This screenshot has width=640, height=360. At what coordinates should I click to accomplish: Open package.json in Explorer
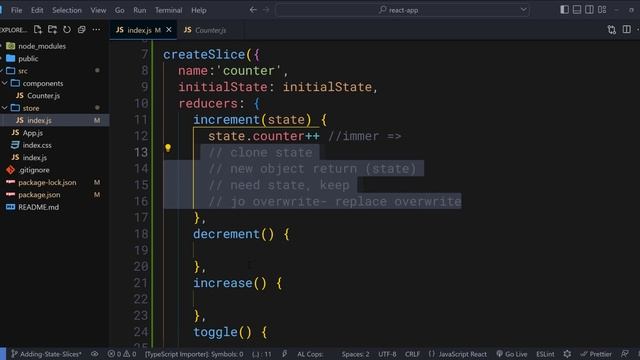coord(39,195)
